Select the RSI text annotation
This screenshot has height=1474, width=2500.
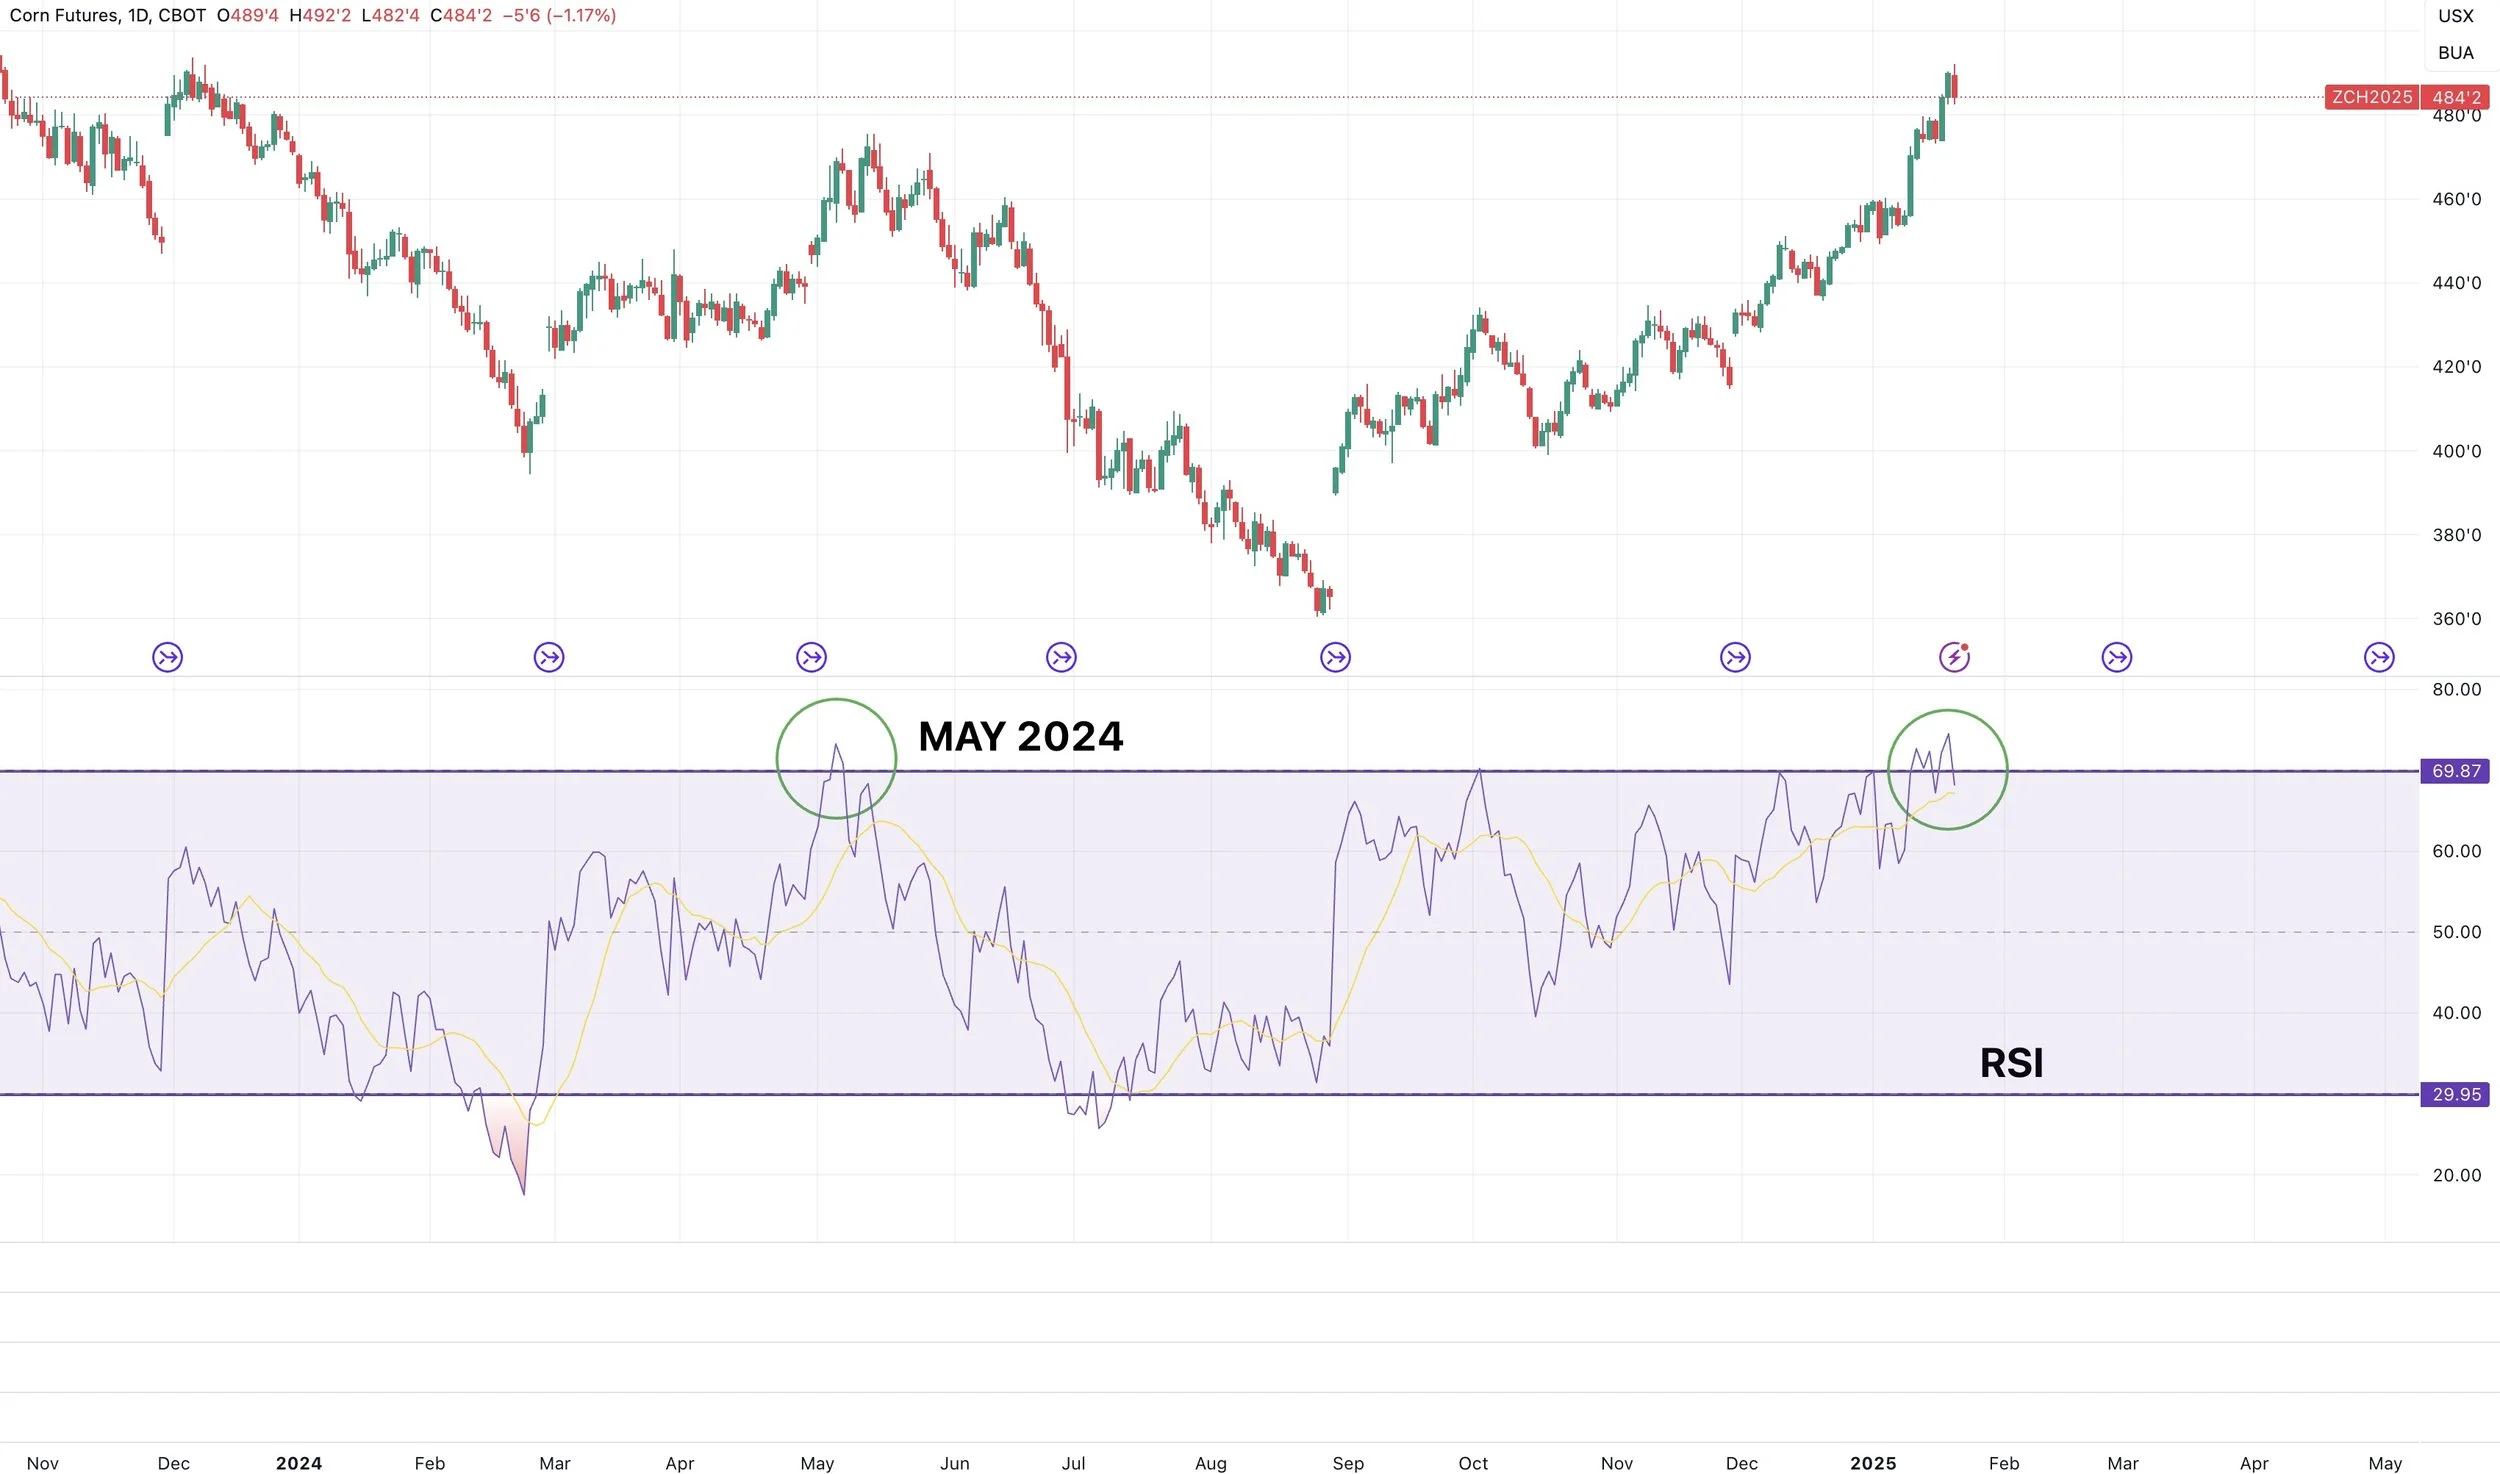[2011, 1063]
